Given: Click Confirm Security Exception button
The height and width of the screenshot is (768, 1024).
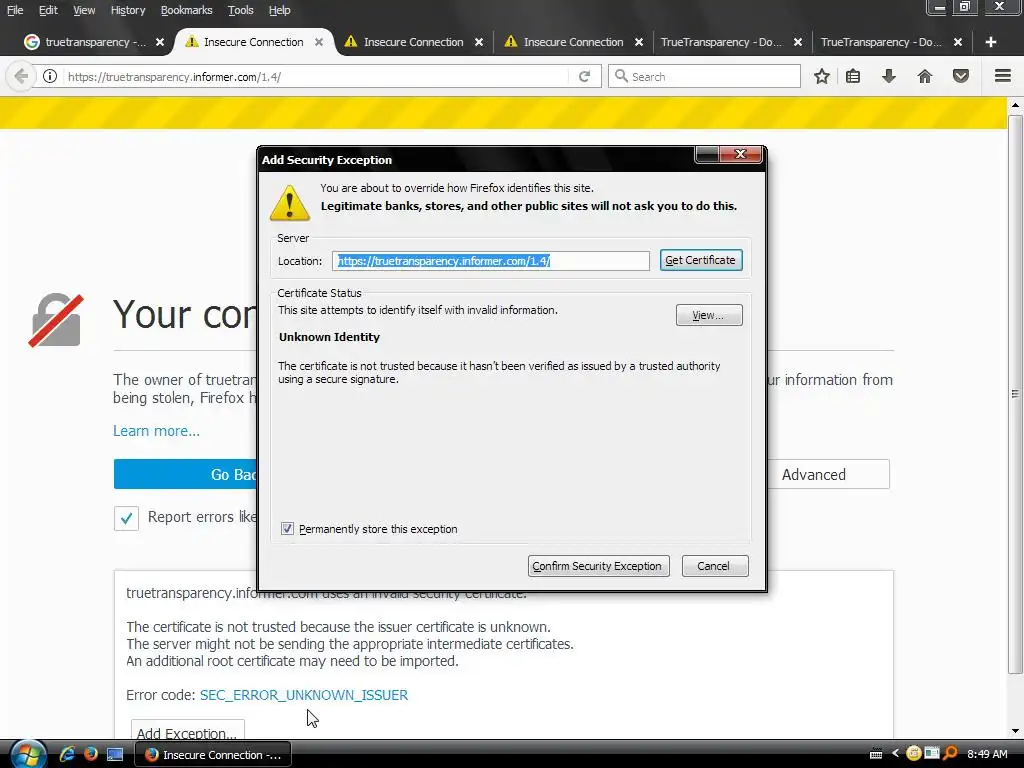Looking at the screenshot, I should point(598,566).
